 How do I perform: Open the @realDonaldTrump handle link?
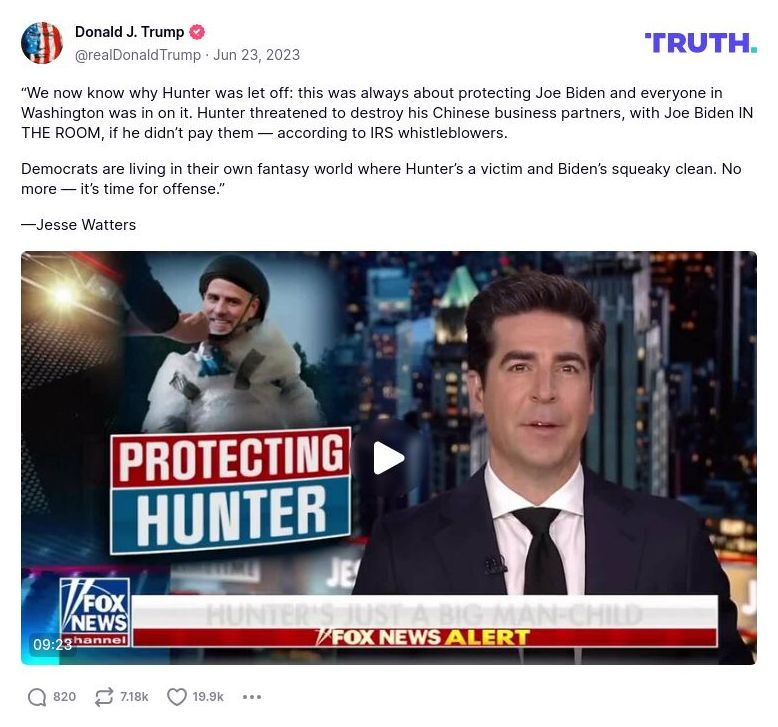tap(138, 55)
